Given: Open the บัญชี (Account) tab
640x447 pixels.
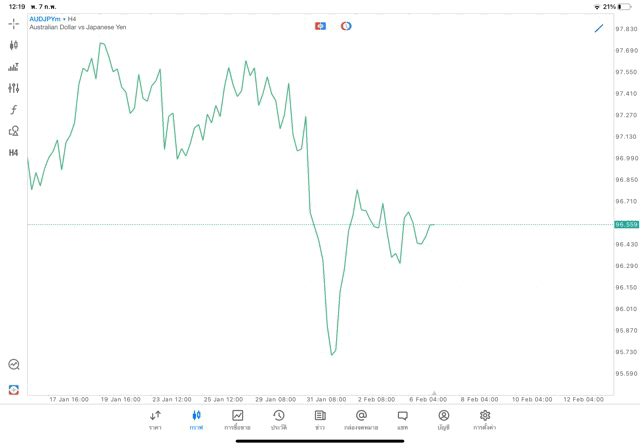Looking at the screenshot, I should tap(443, 420).
